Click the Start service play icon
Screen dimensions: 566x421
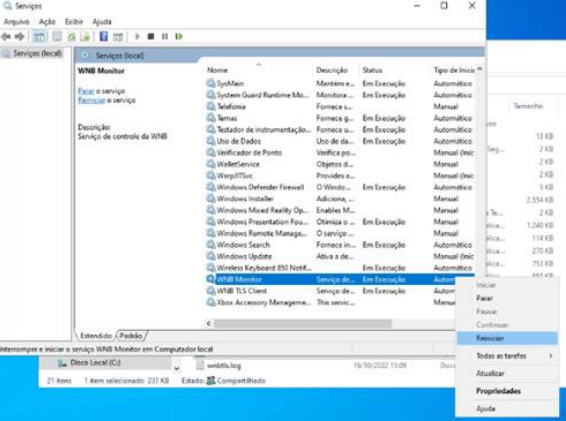[x=137, y=36]
